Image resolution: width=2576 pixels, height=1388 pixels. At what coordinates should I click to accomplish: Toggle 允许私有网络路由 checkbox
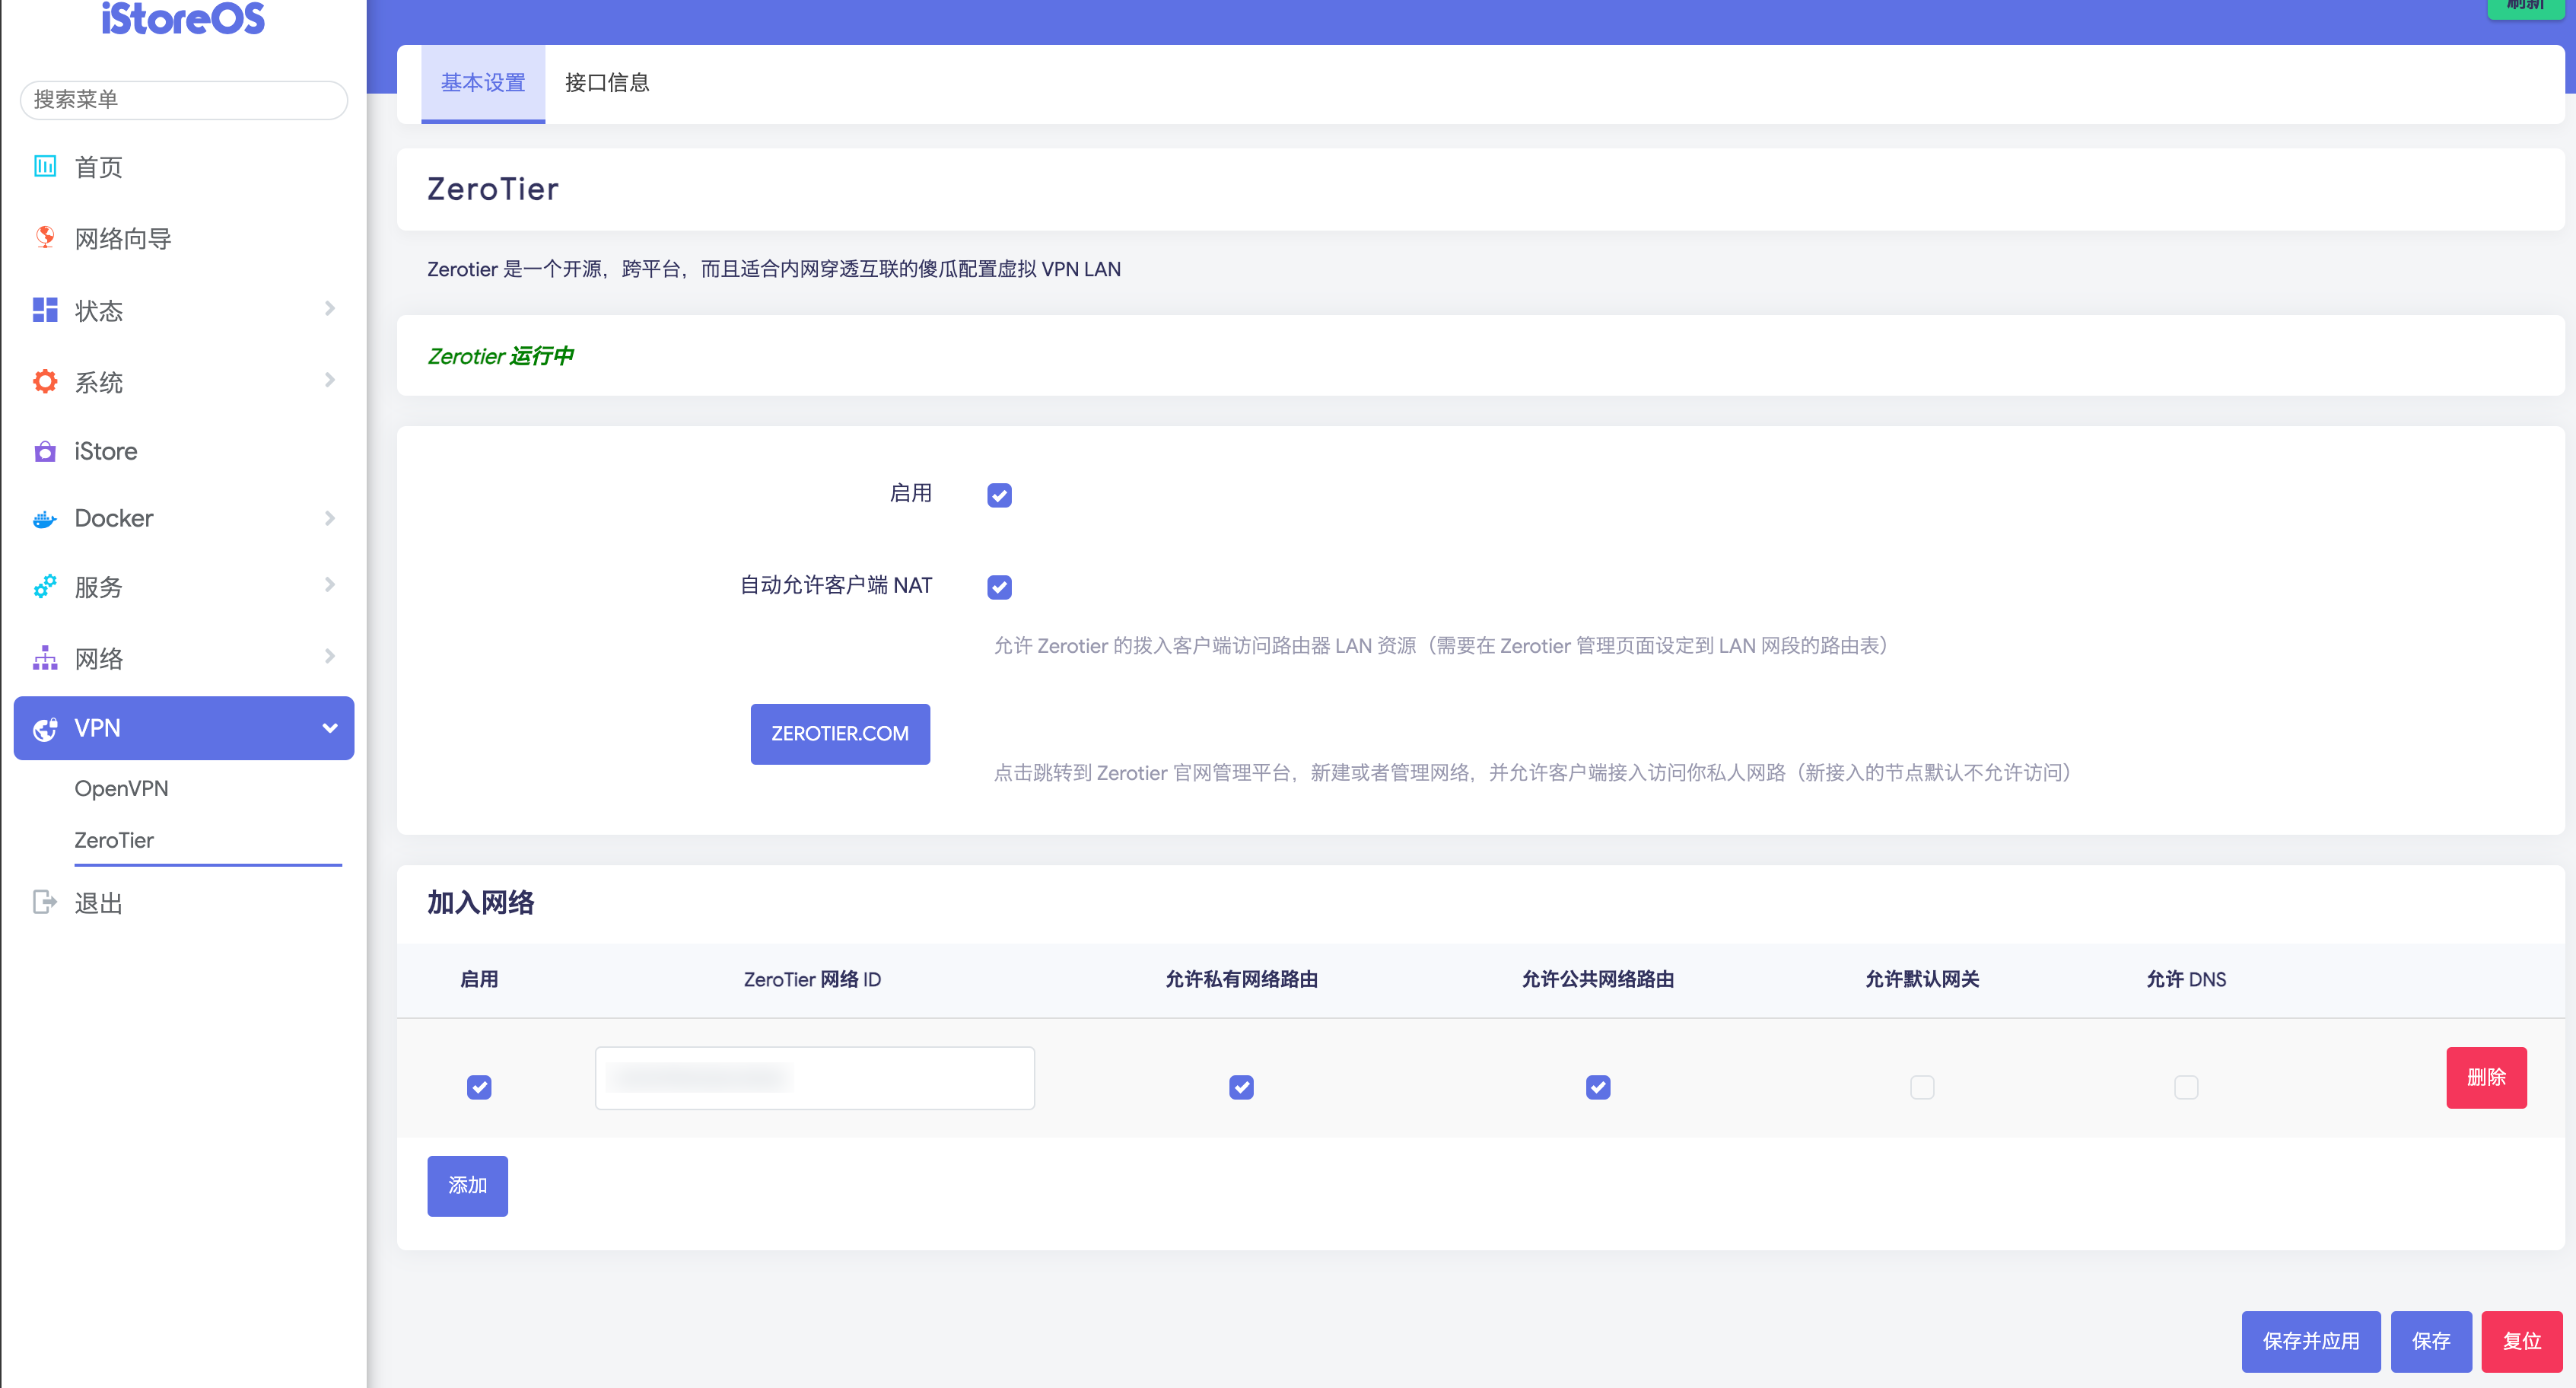(1241, 1087)
